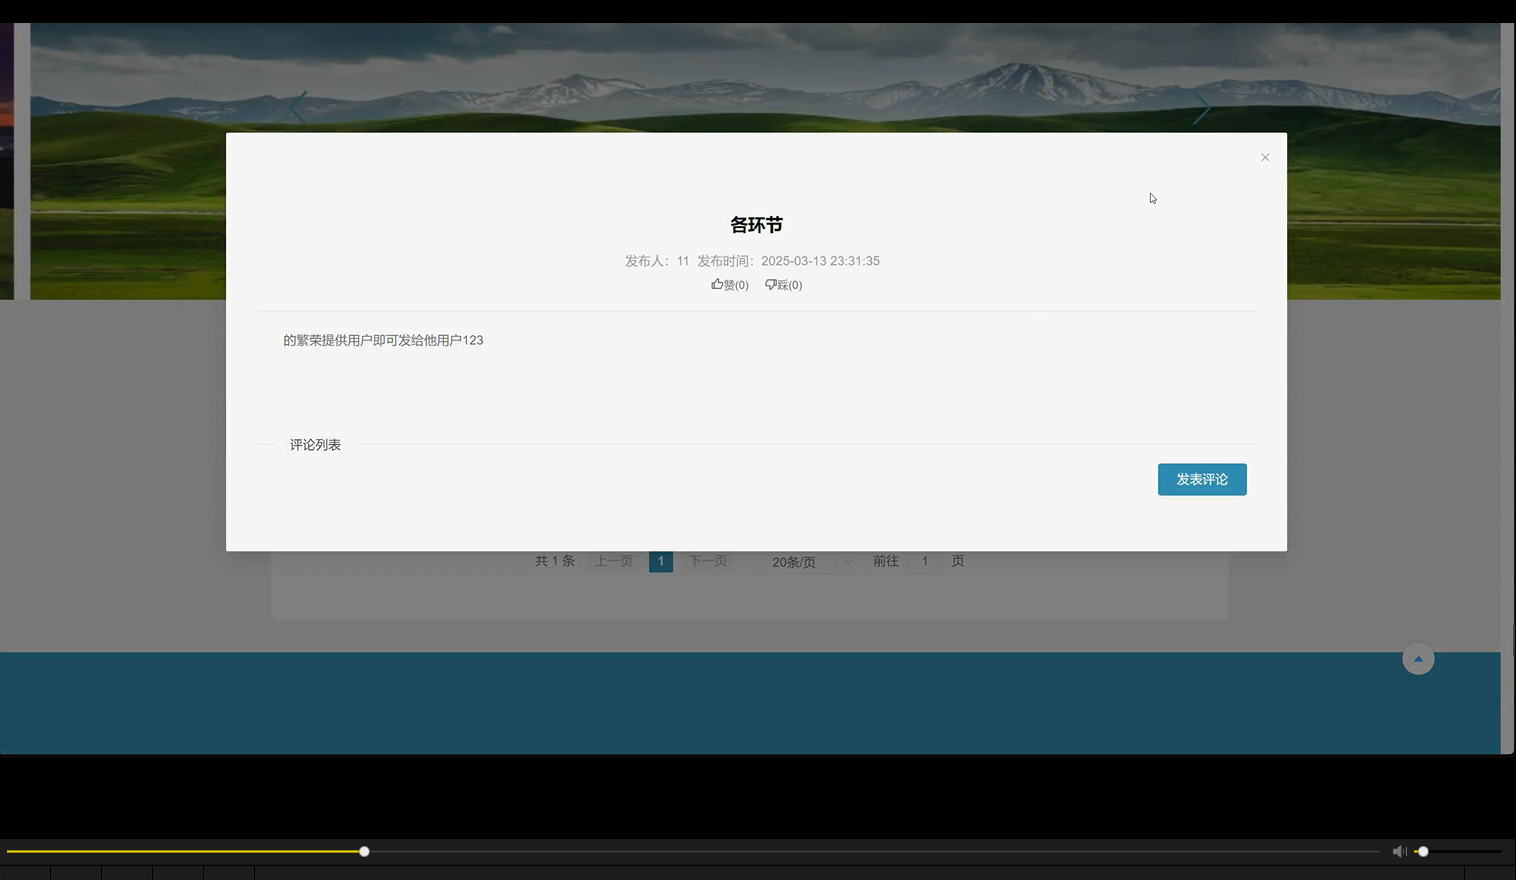Click the 评论列表 section heading
This screenshot has width=1516, height=880.
[315, 444]
